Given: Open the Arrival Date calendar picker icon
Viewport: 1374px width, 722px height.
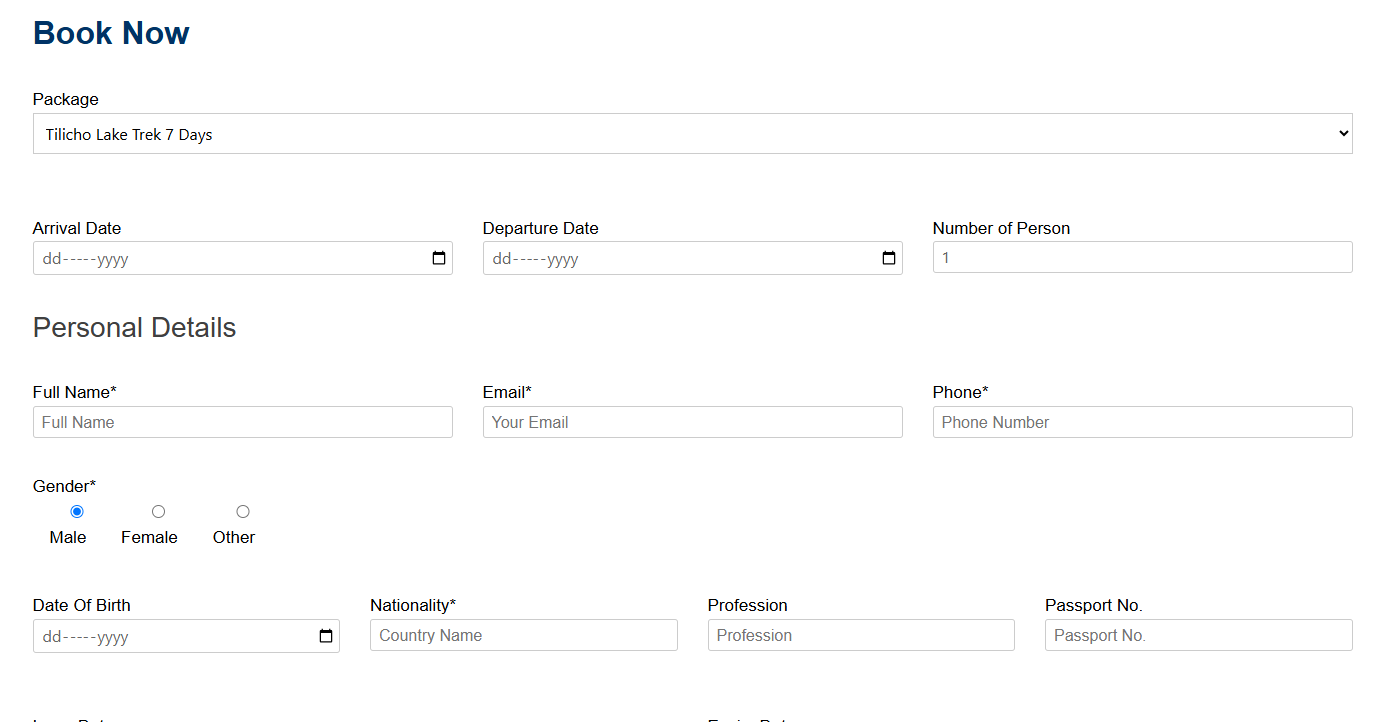Looking at the screenshot, I should 439,259.
